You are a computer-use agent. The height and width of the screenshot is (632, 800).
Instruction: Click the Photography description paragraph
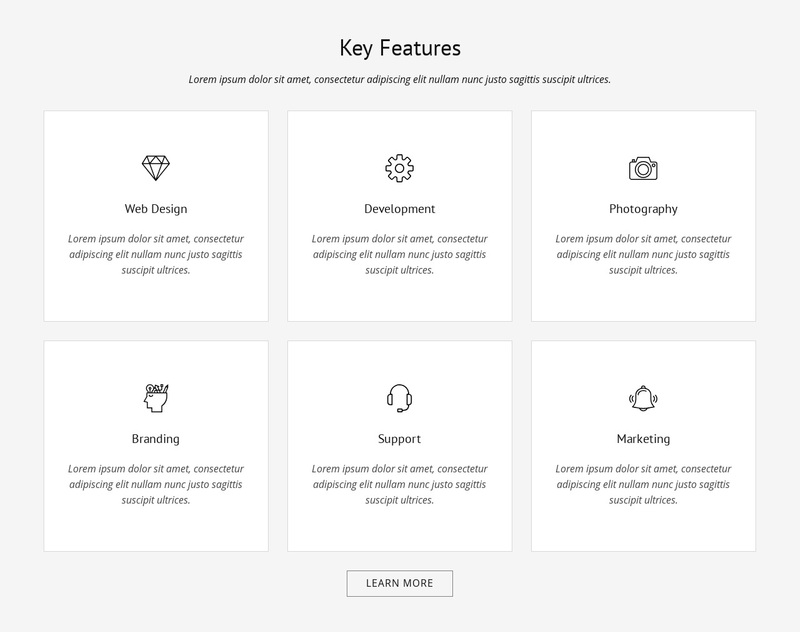pos(643,254)
